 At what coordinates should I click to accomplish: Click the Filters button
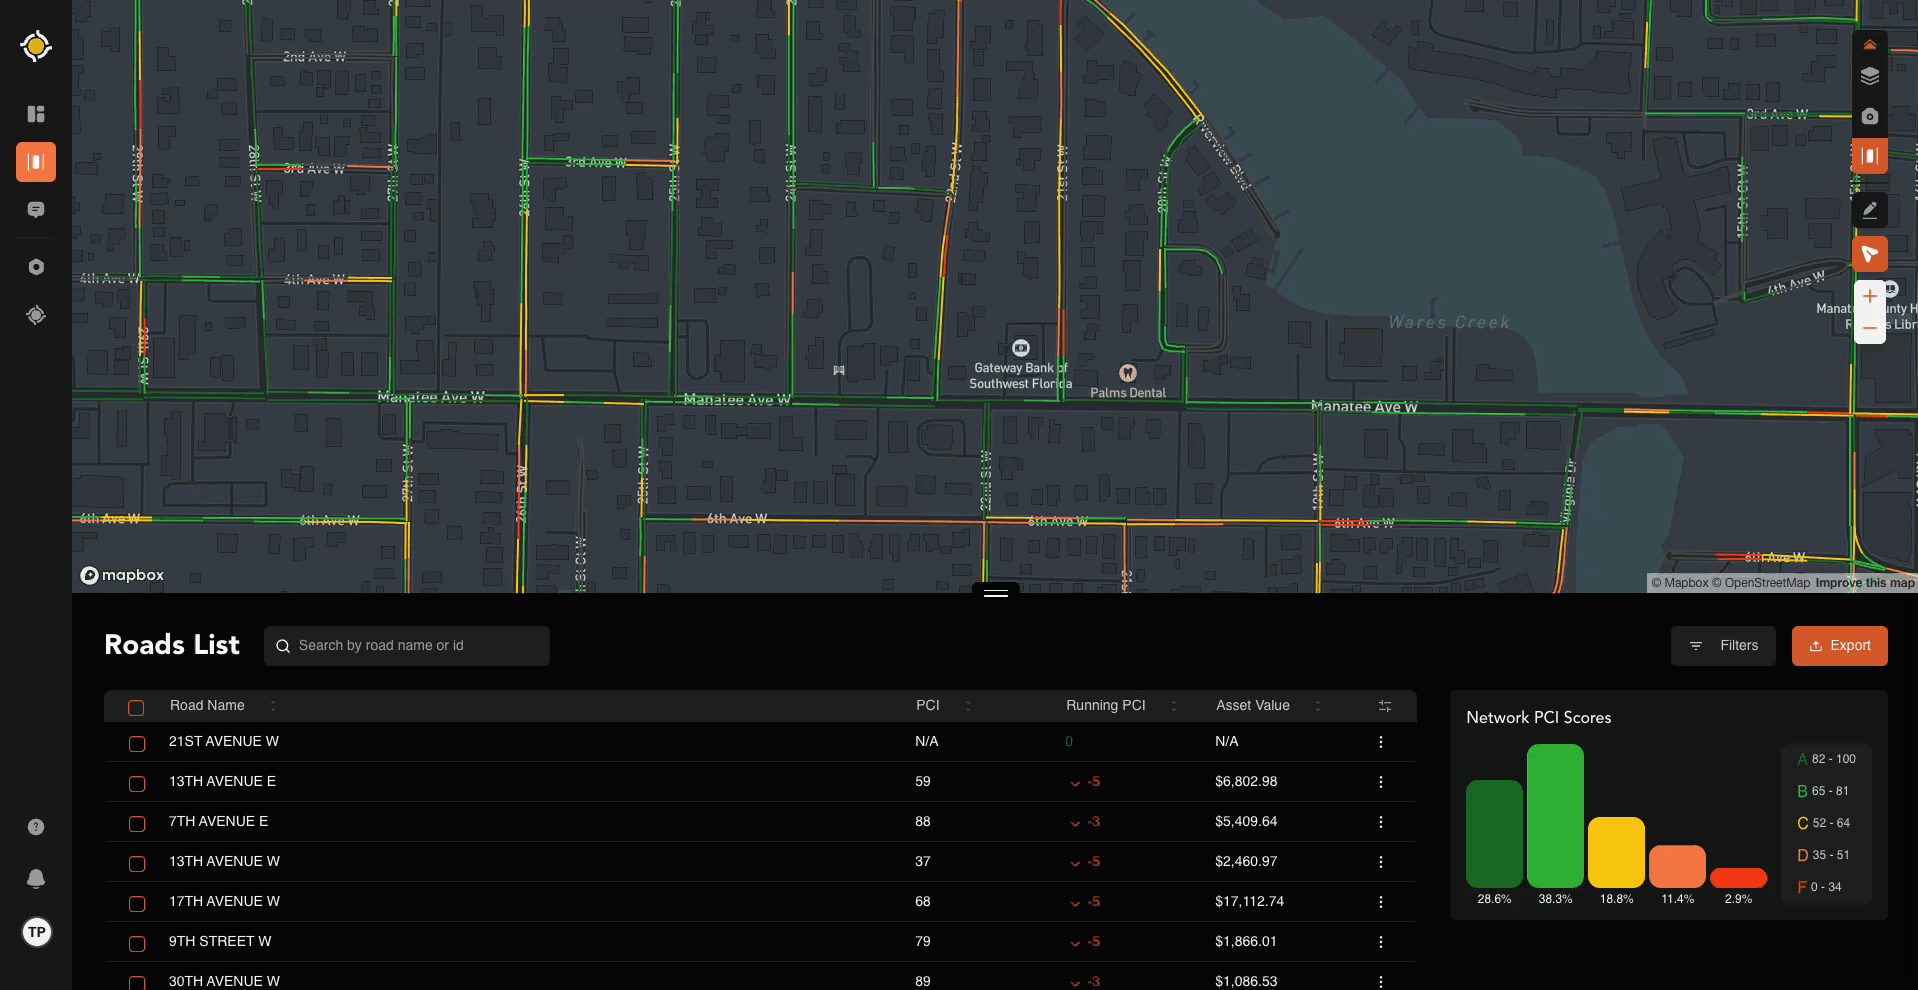tap(1722, 646)
